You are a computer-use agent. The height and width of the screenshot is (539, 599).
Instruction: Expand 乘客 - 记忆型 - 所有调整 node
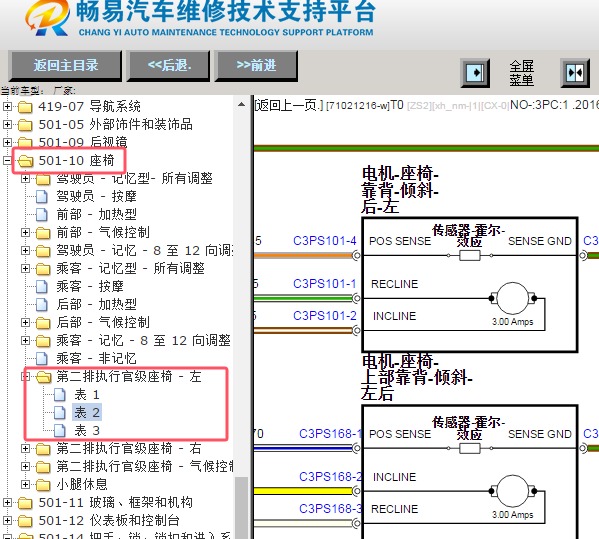tap(25, 268)
